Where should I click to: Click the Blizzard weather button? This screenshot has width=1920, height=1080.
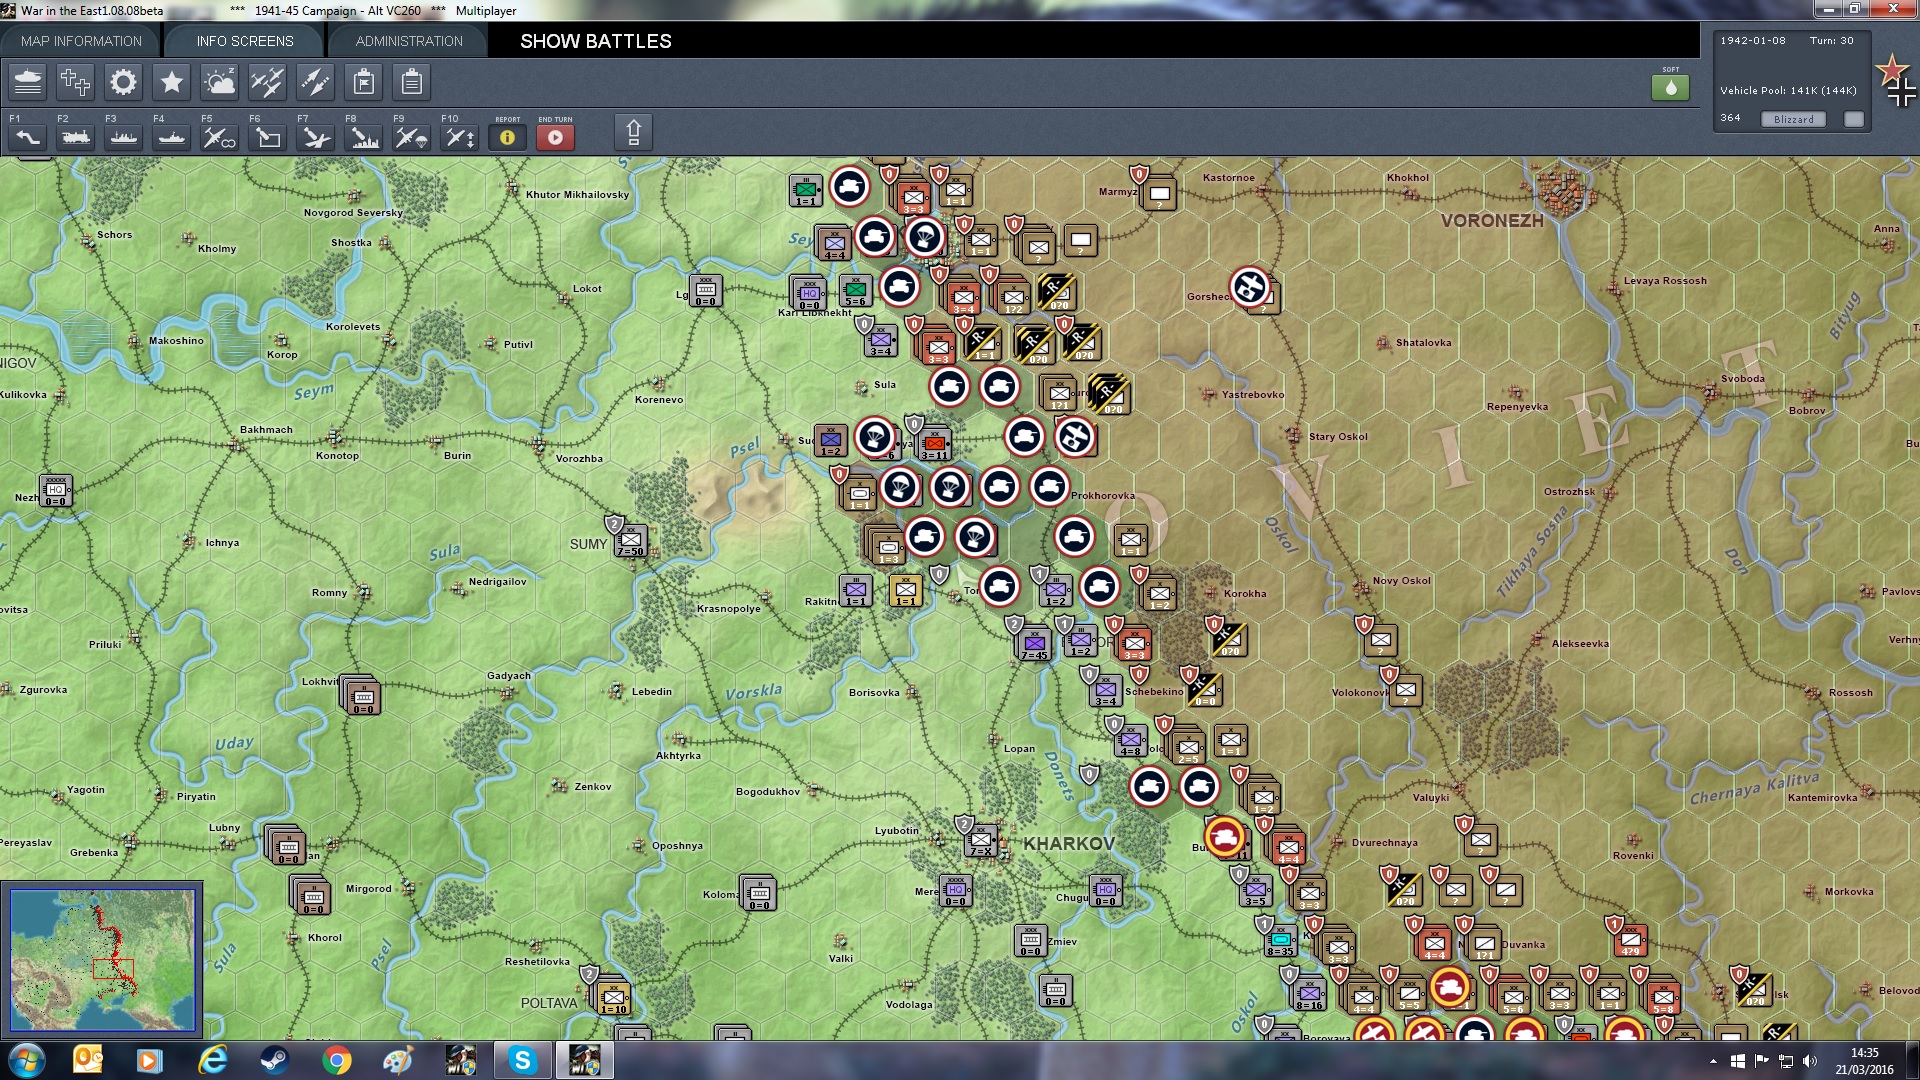click(x=1793, y=119)
